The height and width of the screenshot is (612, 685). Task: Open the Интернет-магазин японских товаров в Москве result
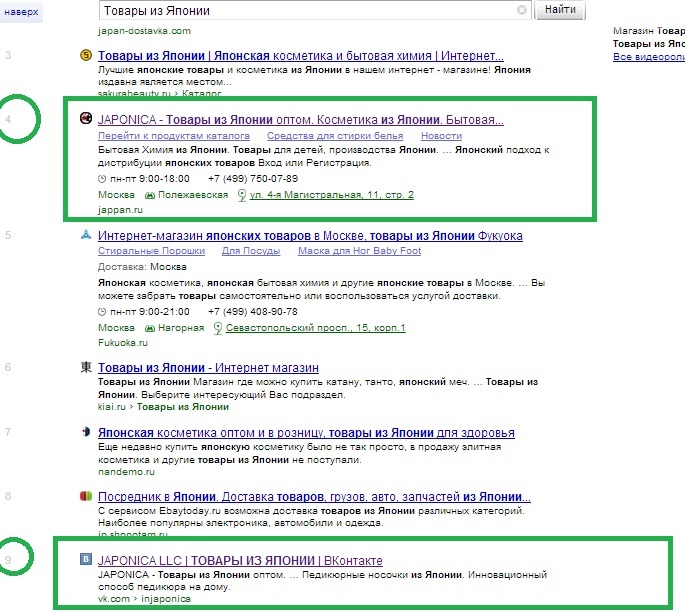click(310, 236)
